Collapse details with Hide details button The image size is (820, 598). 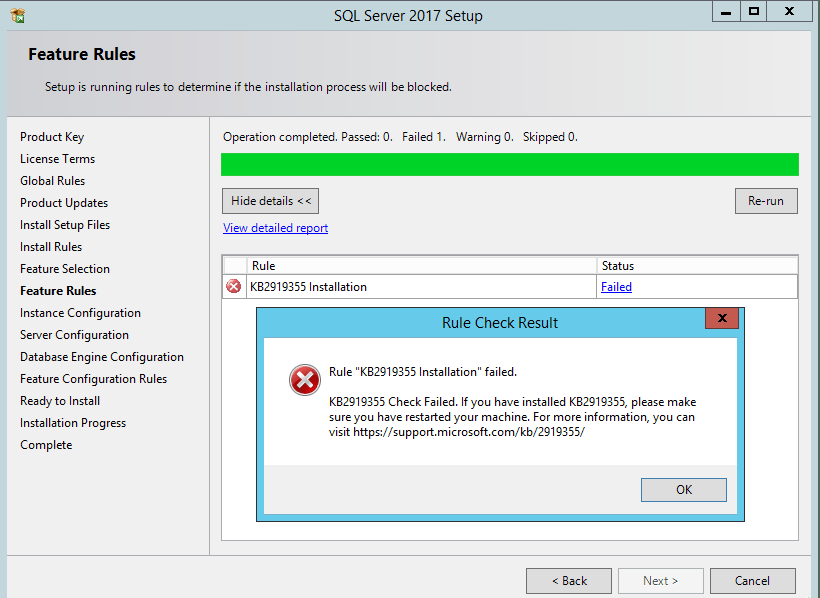270,201
